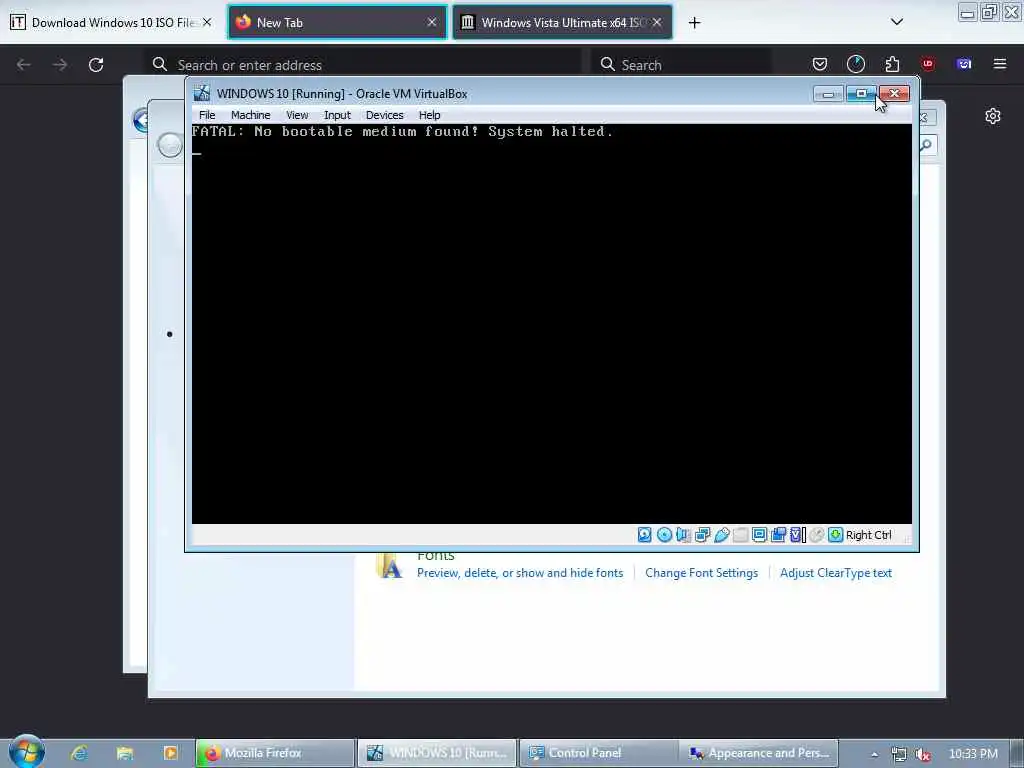Click the network adapters status icon
The image size is (1024, 768).
pyautogui.click(x=703, y=535)
